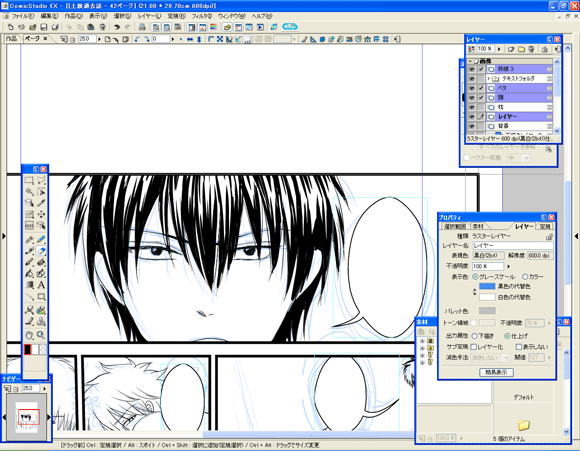Select the magnifier zoom tool in toolbox
This screenshot has width=580, height=451.
point(41,335)
